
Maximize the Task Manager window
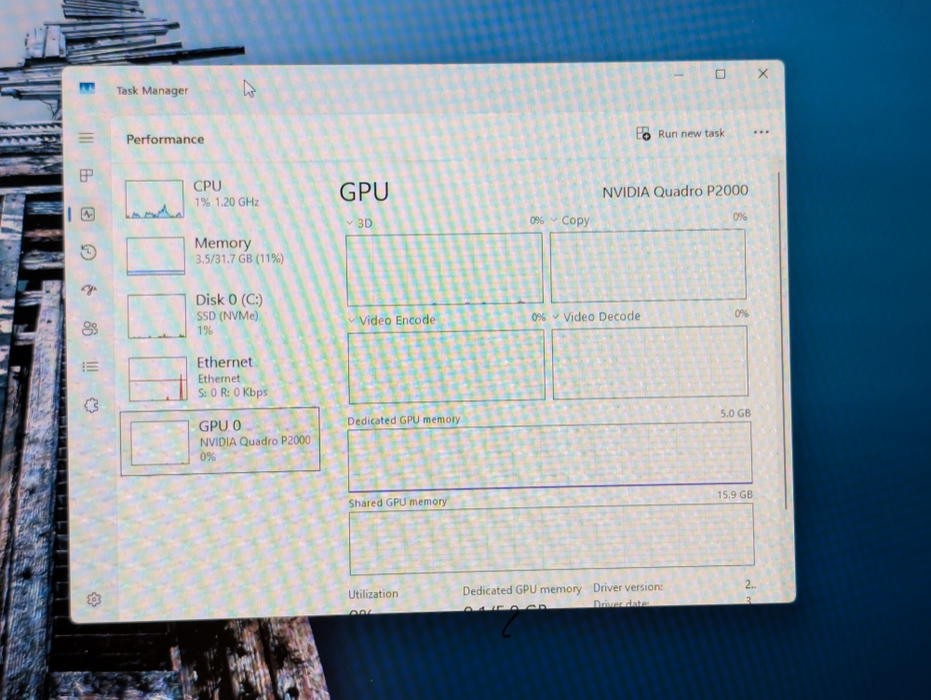click(x=720, y=74)
